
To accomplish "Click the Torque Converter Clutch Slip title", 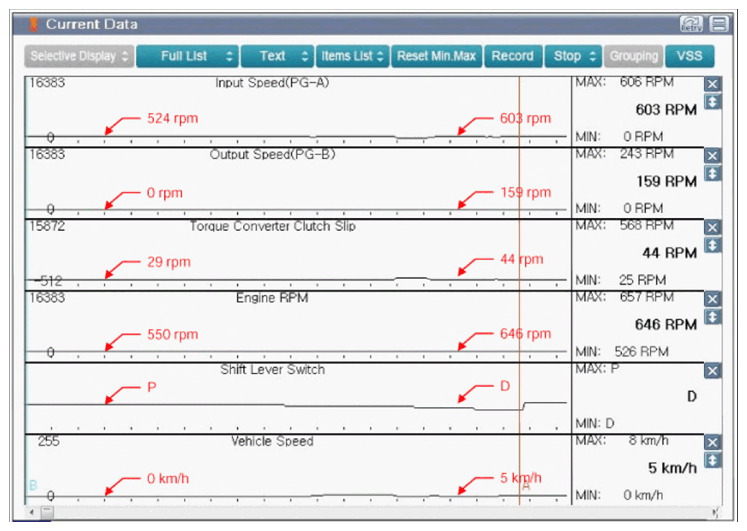I will click(x=273, y=226).
